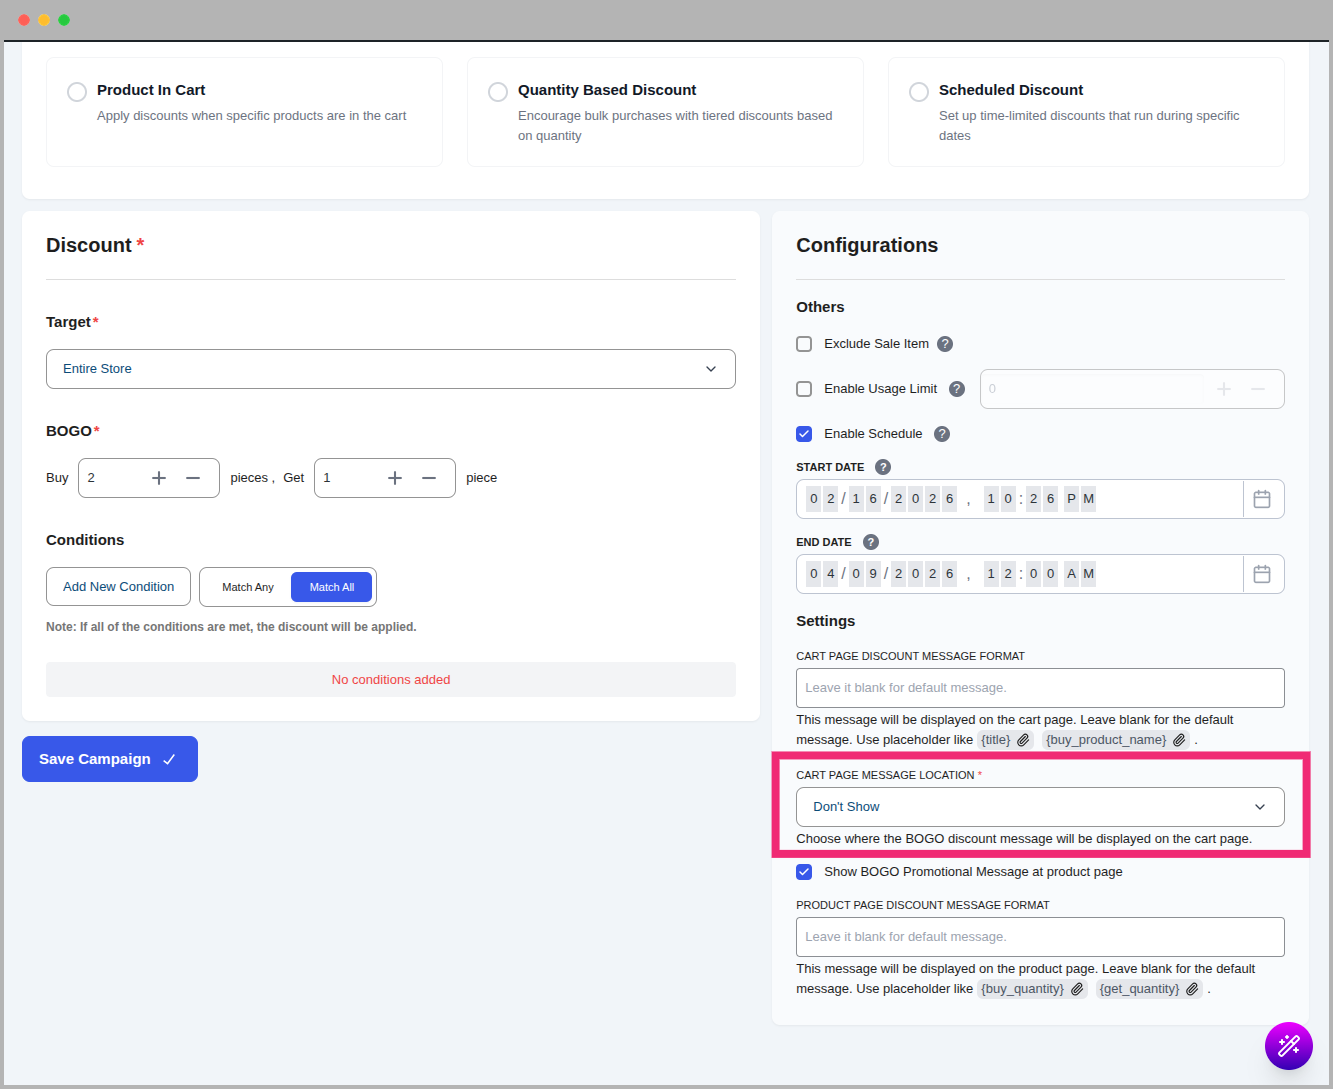The image size is (1333, 1089).
Task: Click the purple magic wand floating button
Action: pos(1288,1046)
